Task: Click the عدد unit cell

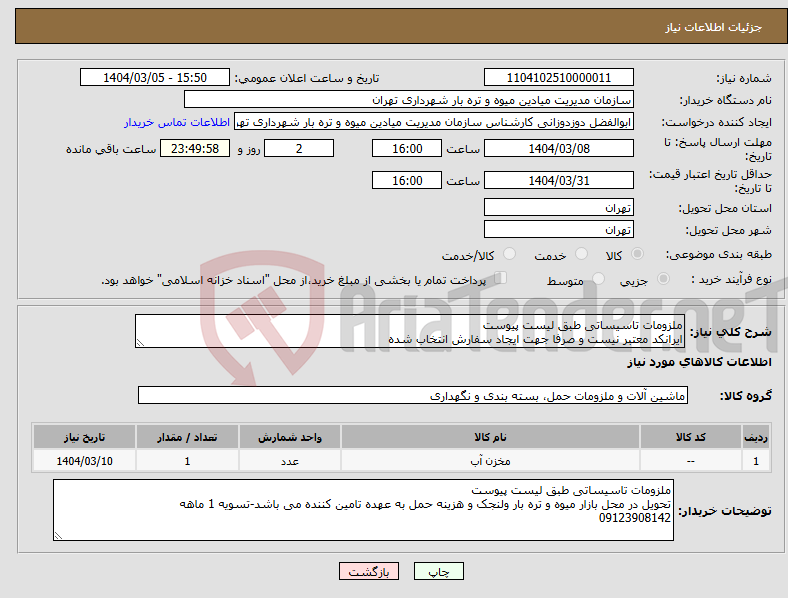Action: pyautogui.click(x=290, y=461)
